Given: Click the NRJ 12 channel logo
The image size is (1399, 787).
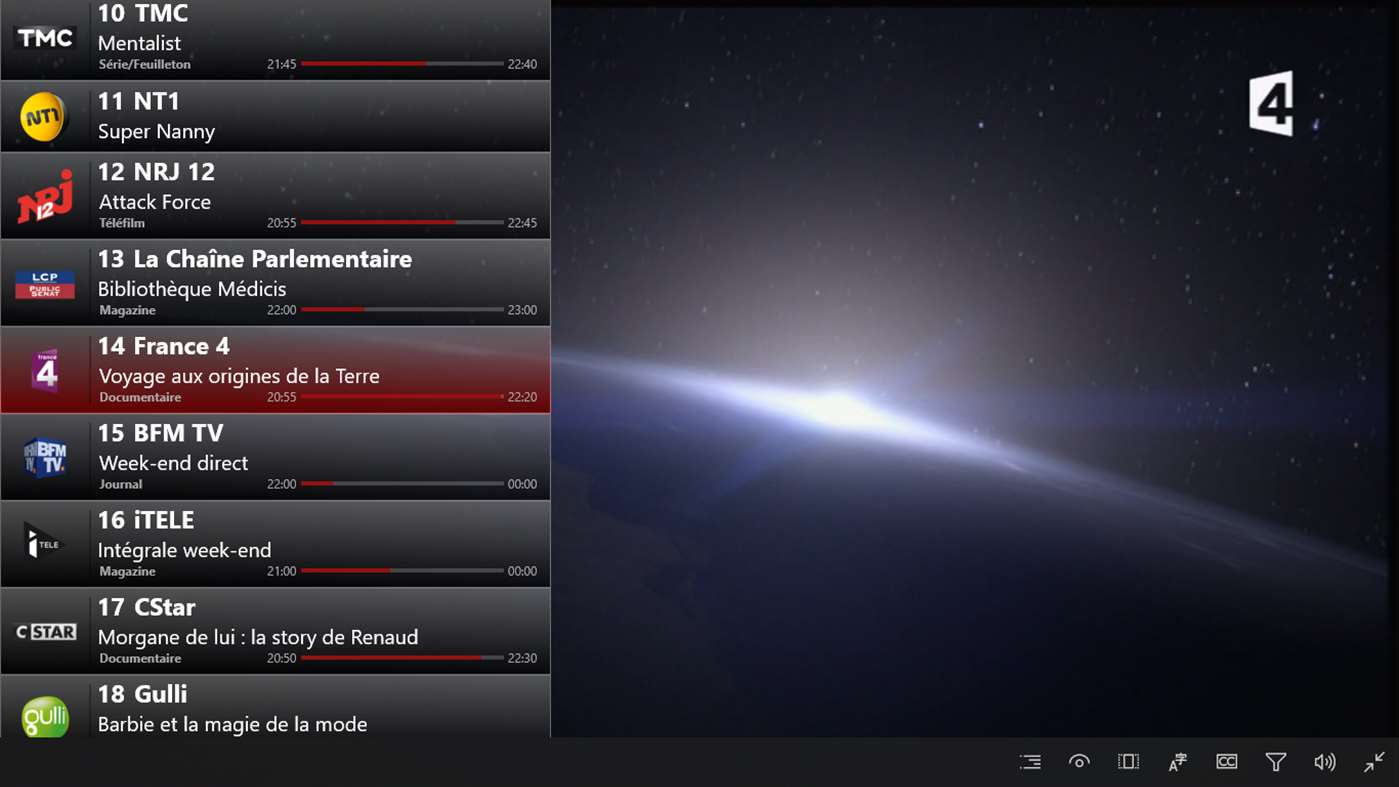Looking at the screenshot, I should [45, 197].
